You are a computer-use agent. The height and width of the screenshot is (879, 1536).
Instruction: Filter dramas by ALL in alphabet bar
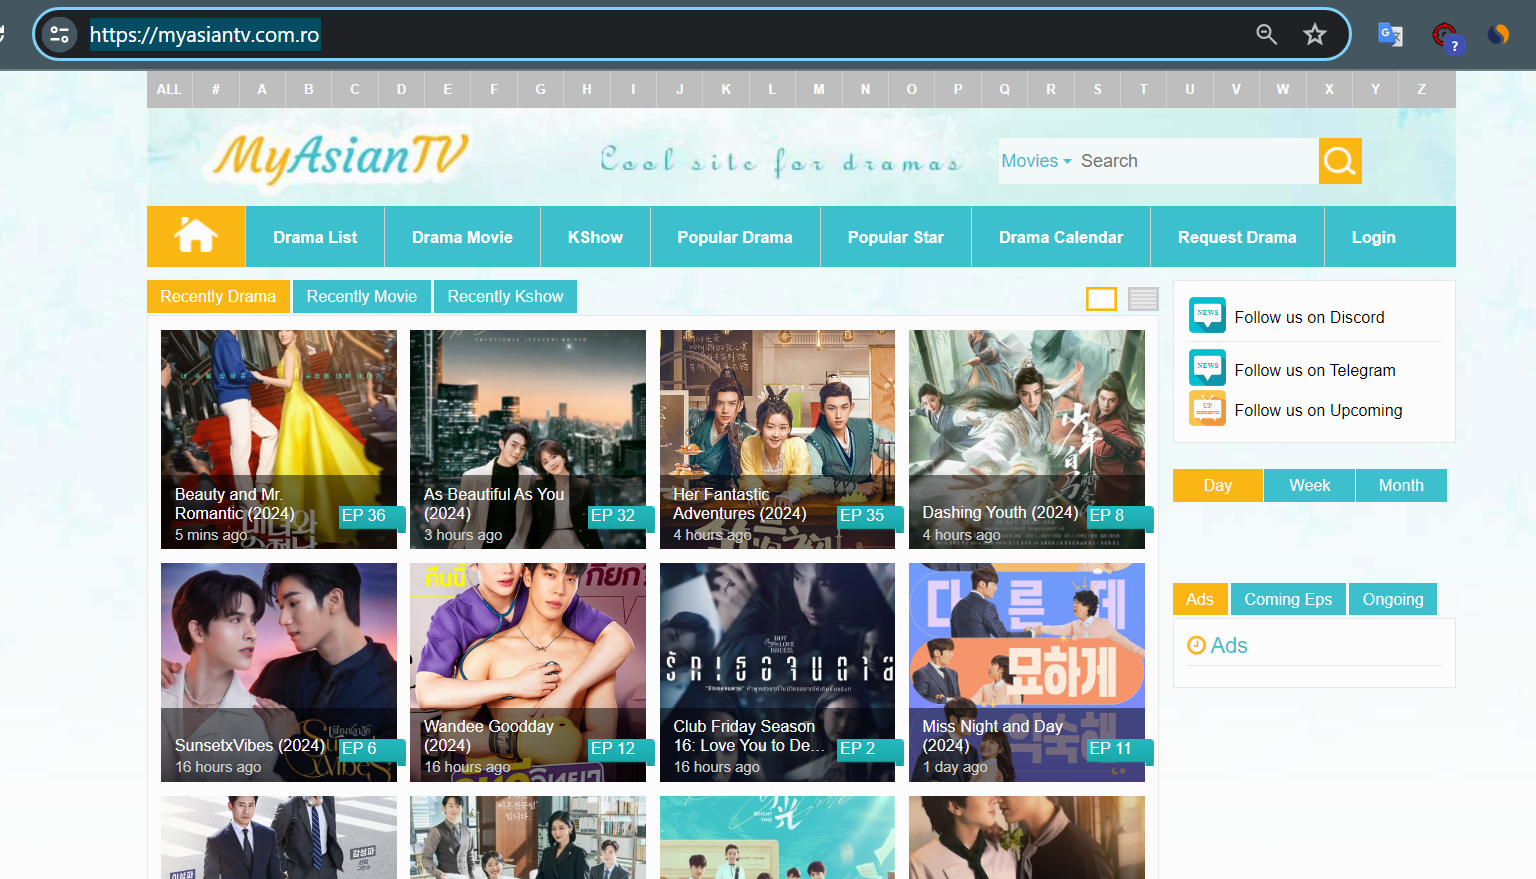tap(169, 89)
